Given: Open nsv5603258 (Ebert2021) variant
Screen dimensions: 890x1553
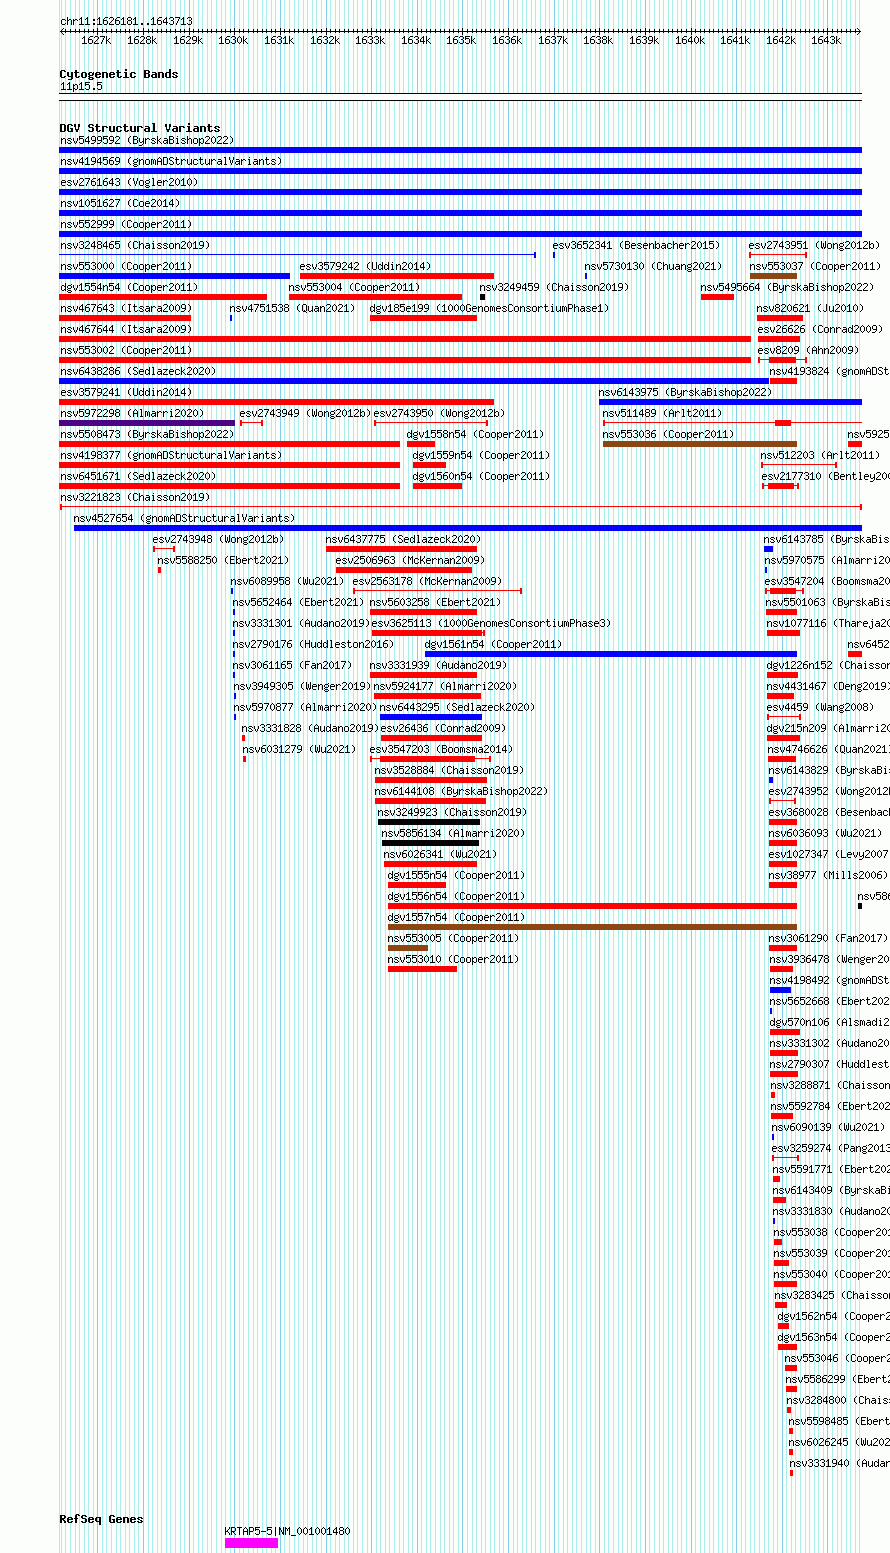Looking at the screenshot, I should click(x=436, y=602).
